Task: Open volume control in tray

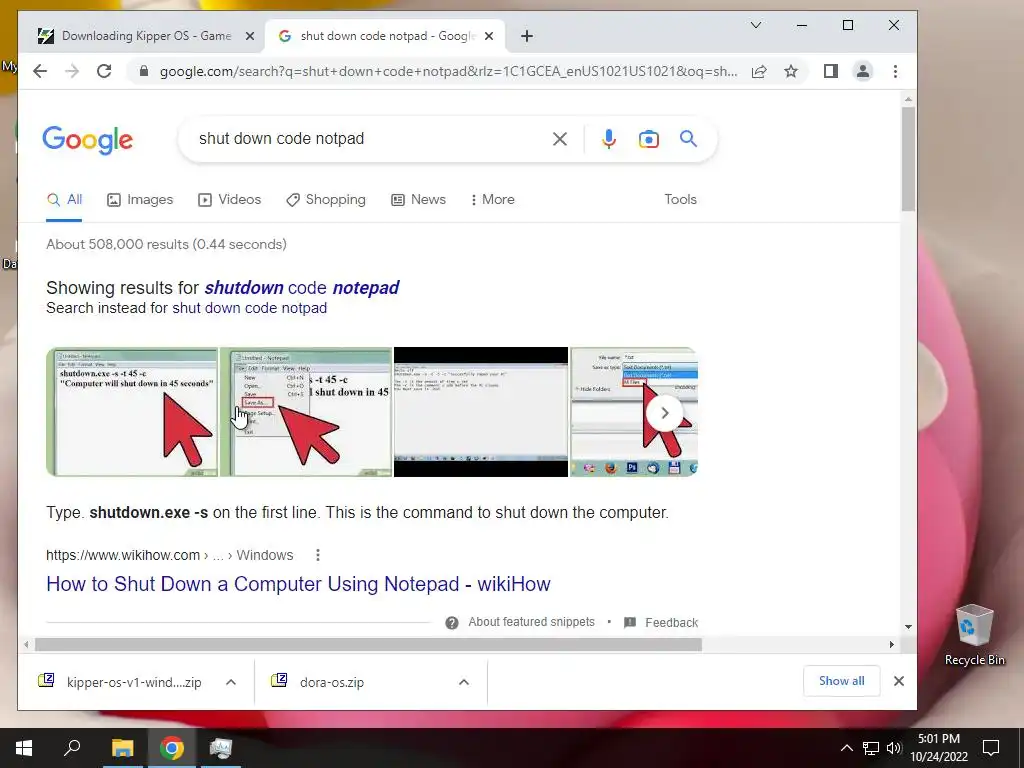Action: pos(894,748)
